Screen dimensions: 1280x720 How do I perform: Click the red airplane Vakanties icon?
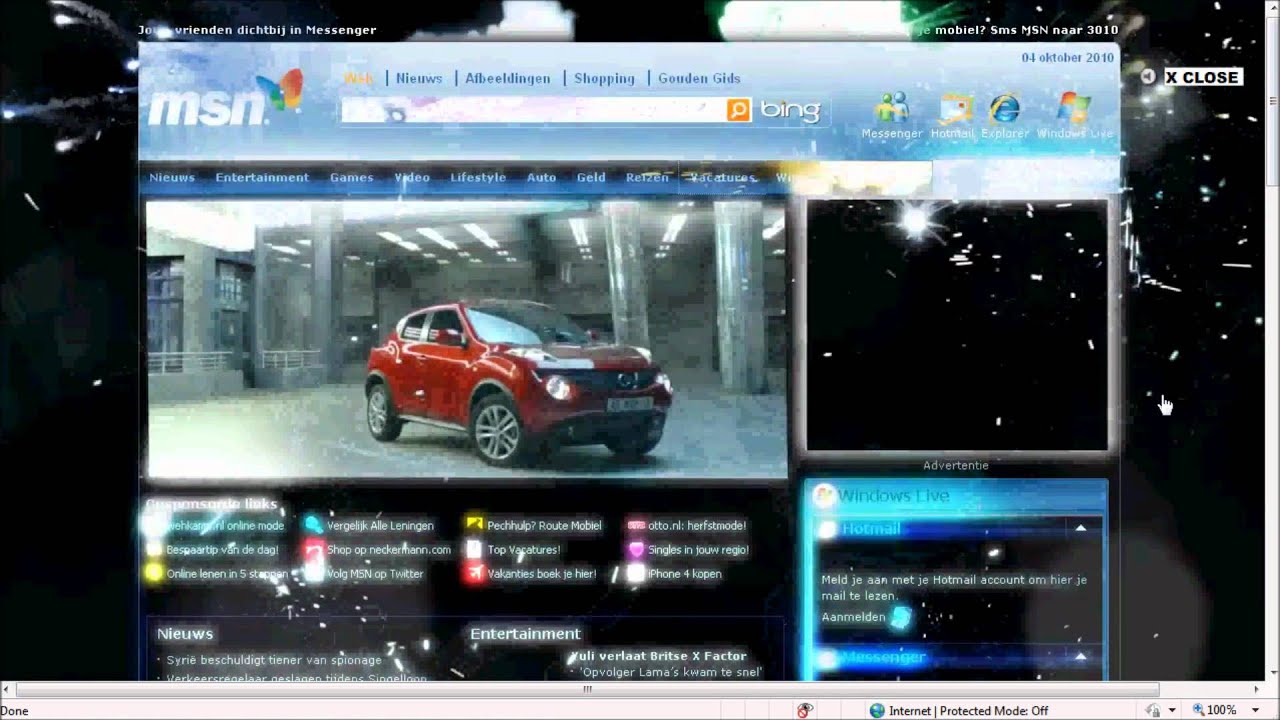coord(474,573)
